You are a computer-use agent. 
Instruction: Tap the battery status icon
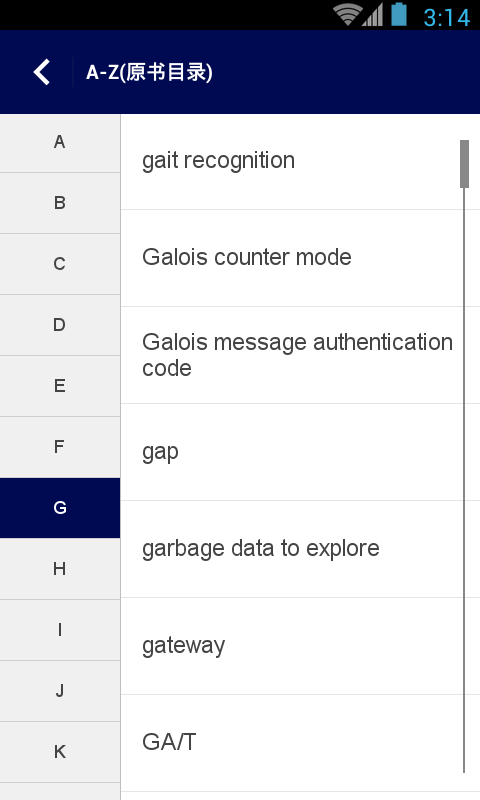pos(399,14)
